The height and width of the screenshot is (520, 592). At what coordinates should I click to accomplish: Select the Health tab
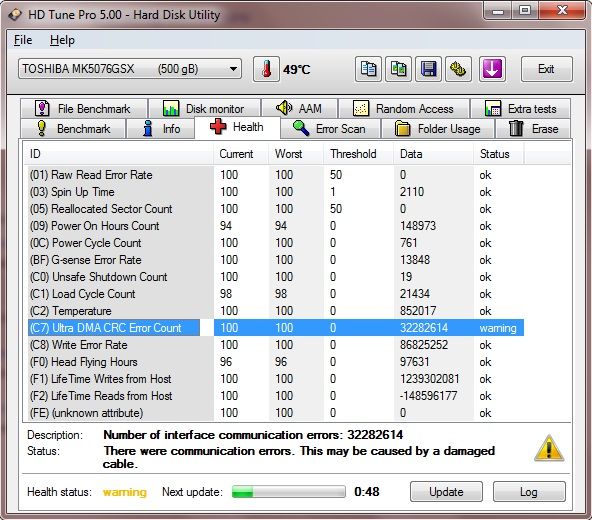237,127
